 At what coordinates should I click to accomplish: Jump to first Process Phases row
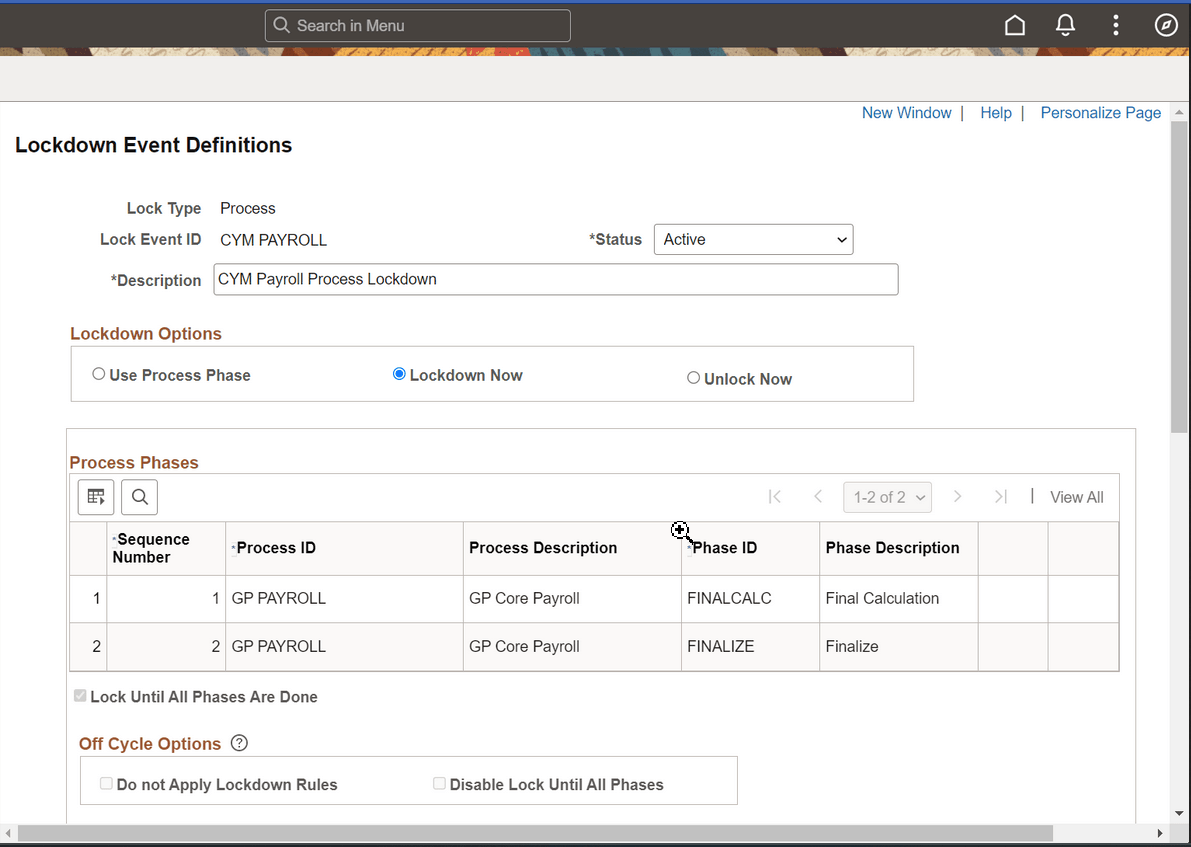coord(774,496)
